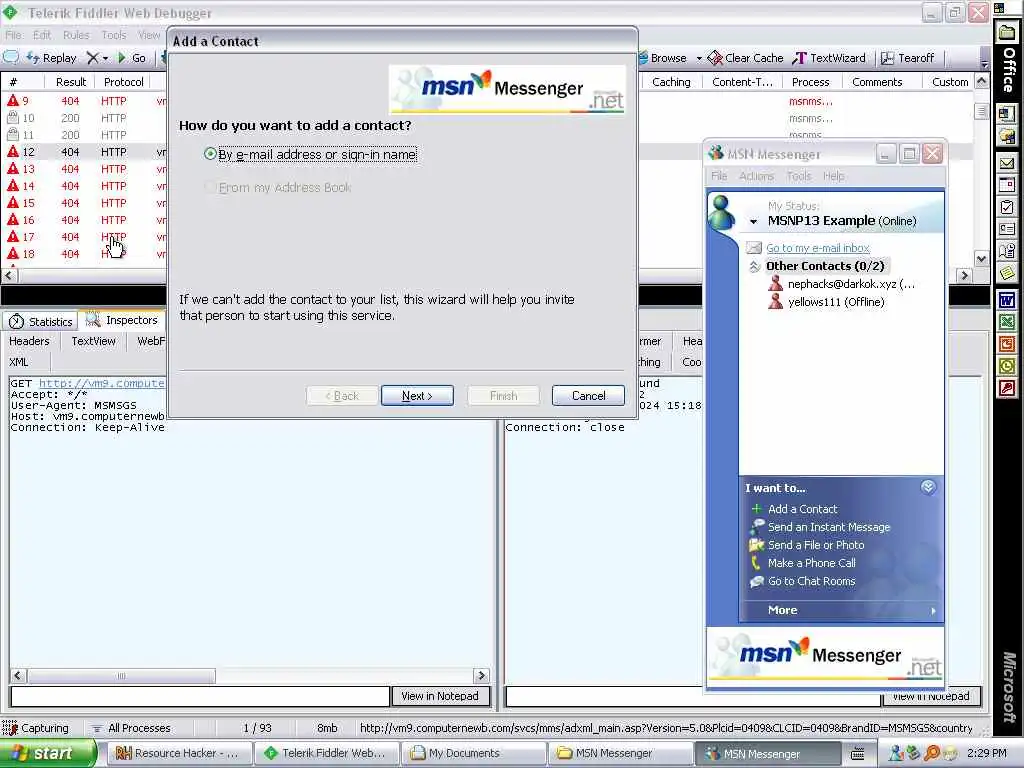Click Tearoff in Fiddler toolbar
This screenshot has height=768, width=1024.
pyautogui.click(x=908, y=58)
